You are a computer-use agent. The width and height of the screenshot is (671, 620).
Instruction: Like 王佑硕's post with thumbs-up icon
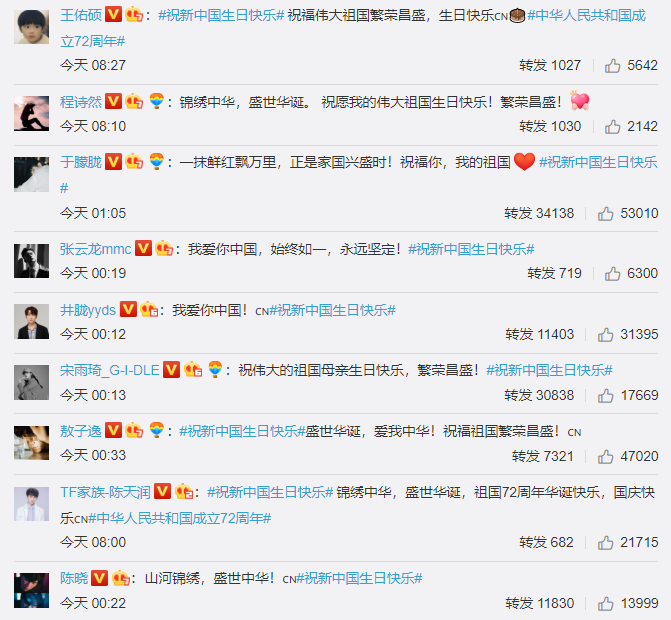tap(612, 65)
